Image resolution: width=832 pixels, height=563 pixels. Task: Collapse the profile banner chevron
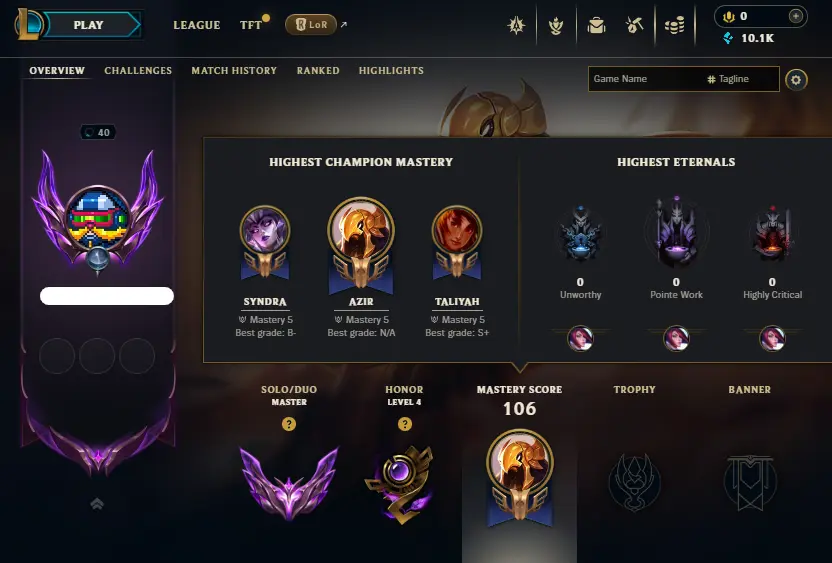coord(97,503)
